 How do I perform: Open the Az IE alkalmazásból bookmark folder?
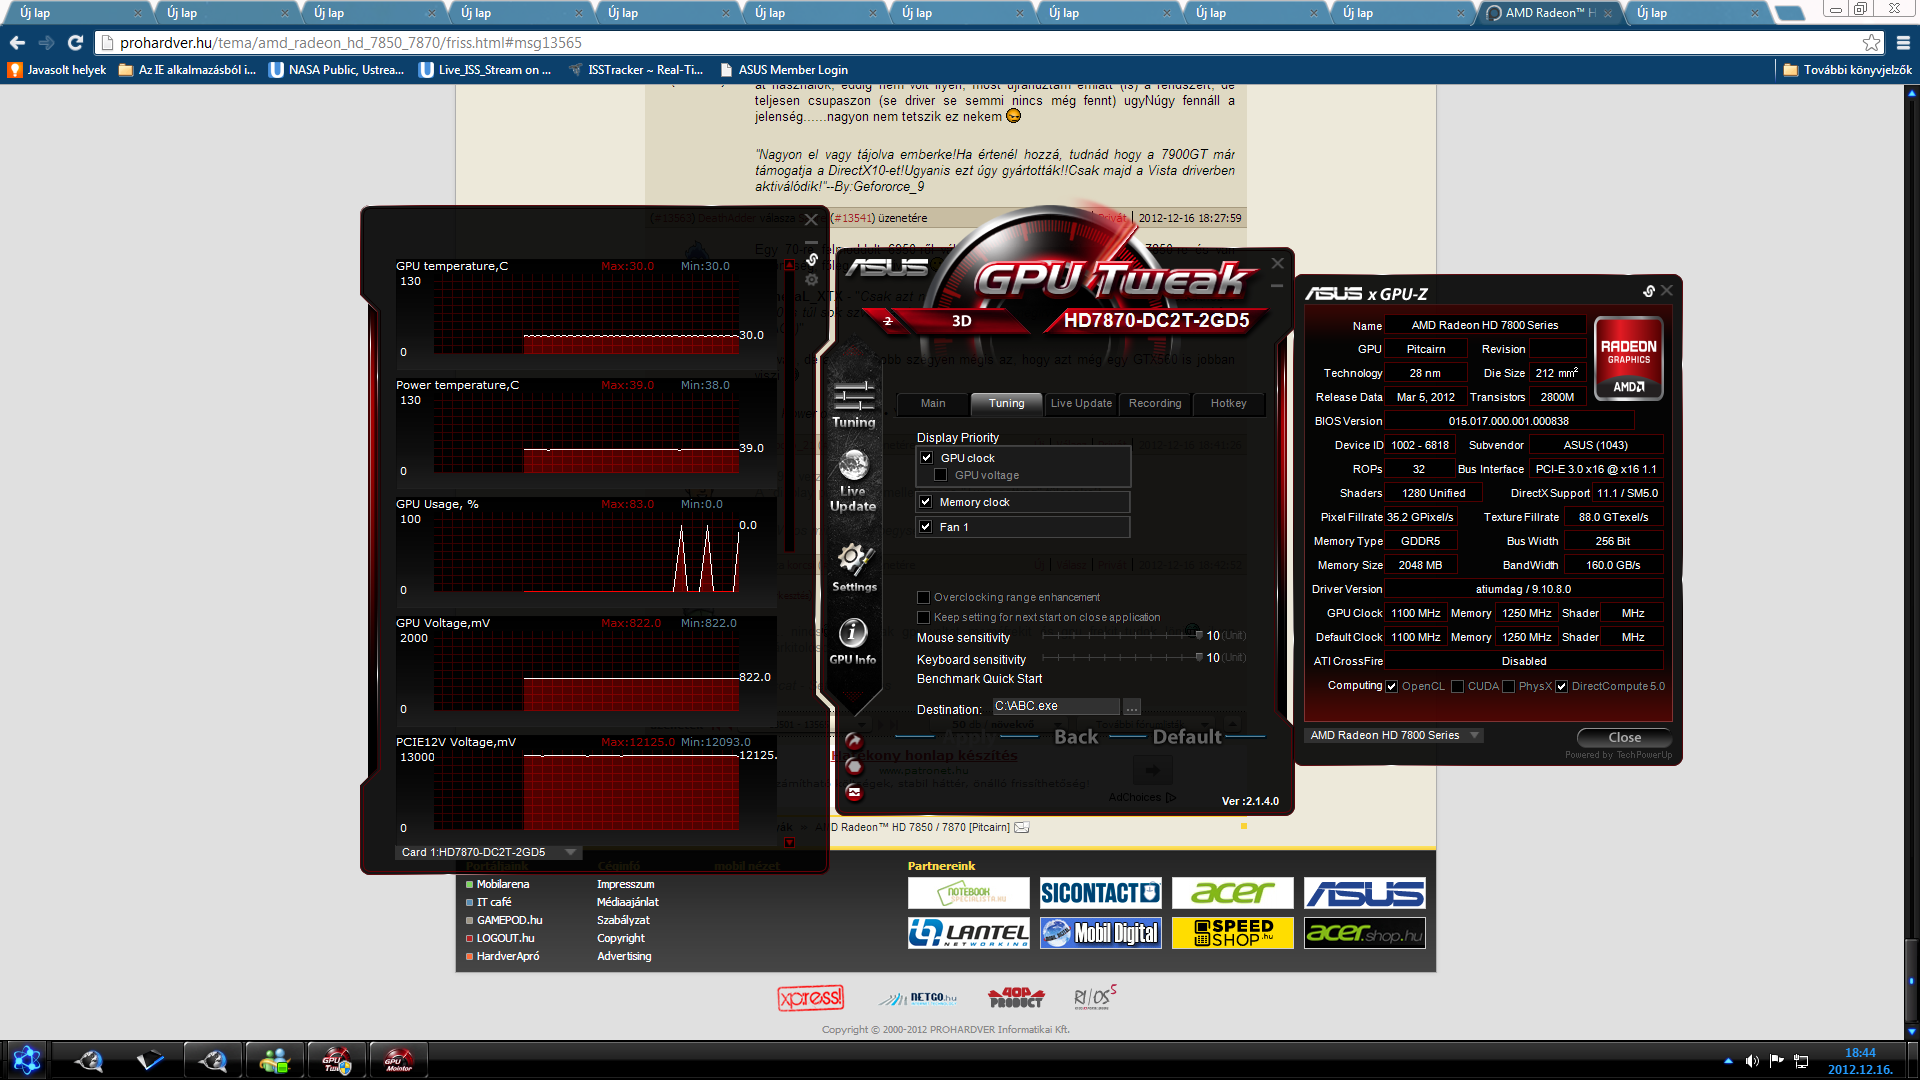click(x=188, y=70)
